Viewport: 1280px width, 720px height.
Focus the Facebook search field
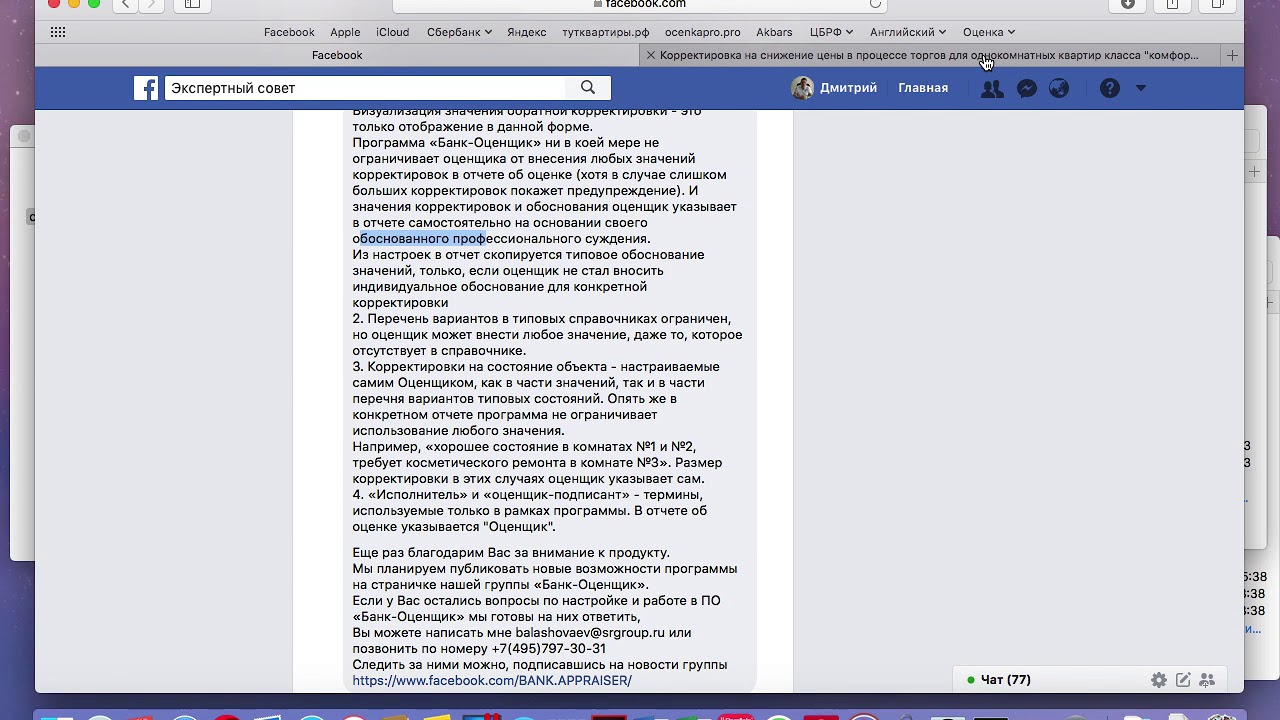coord(365,88)
